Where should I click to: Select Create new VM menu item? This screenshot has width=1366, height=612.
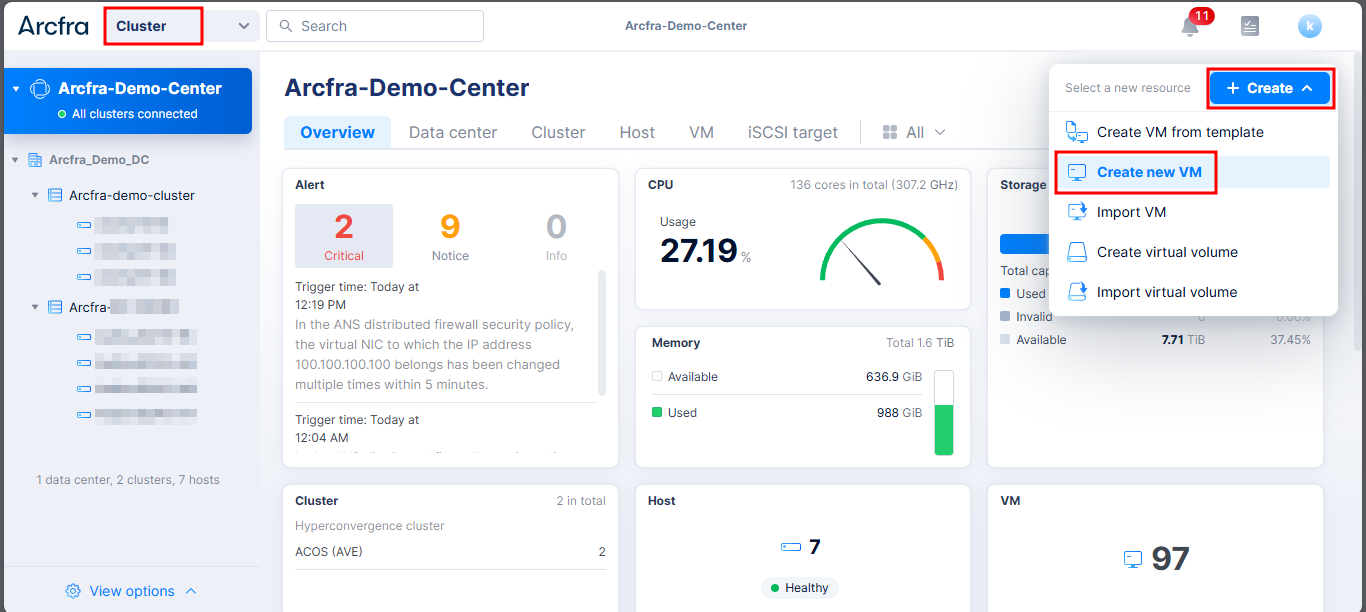coord(1149,172)
